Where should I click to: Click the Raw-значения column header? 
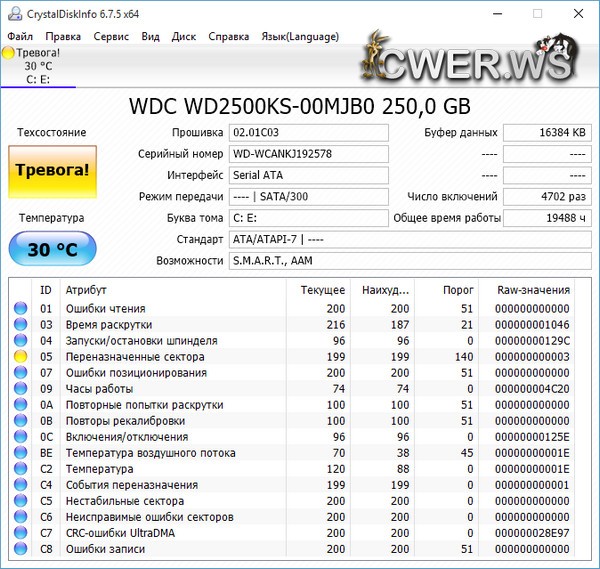pos(533,289)
